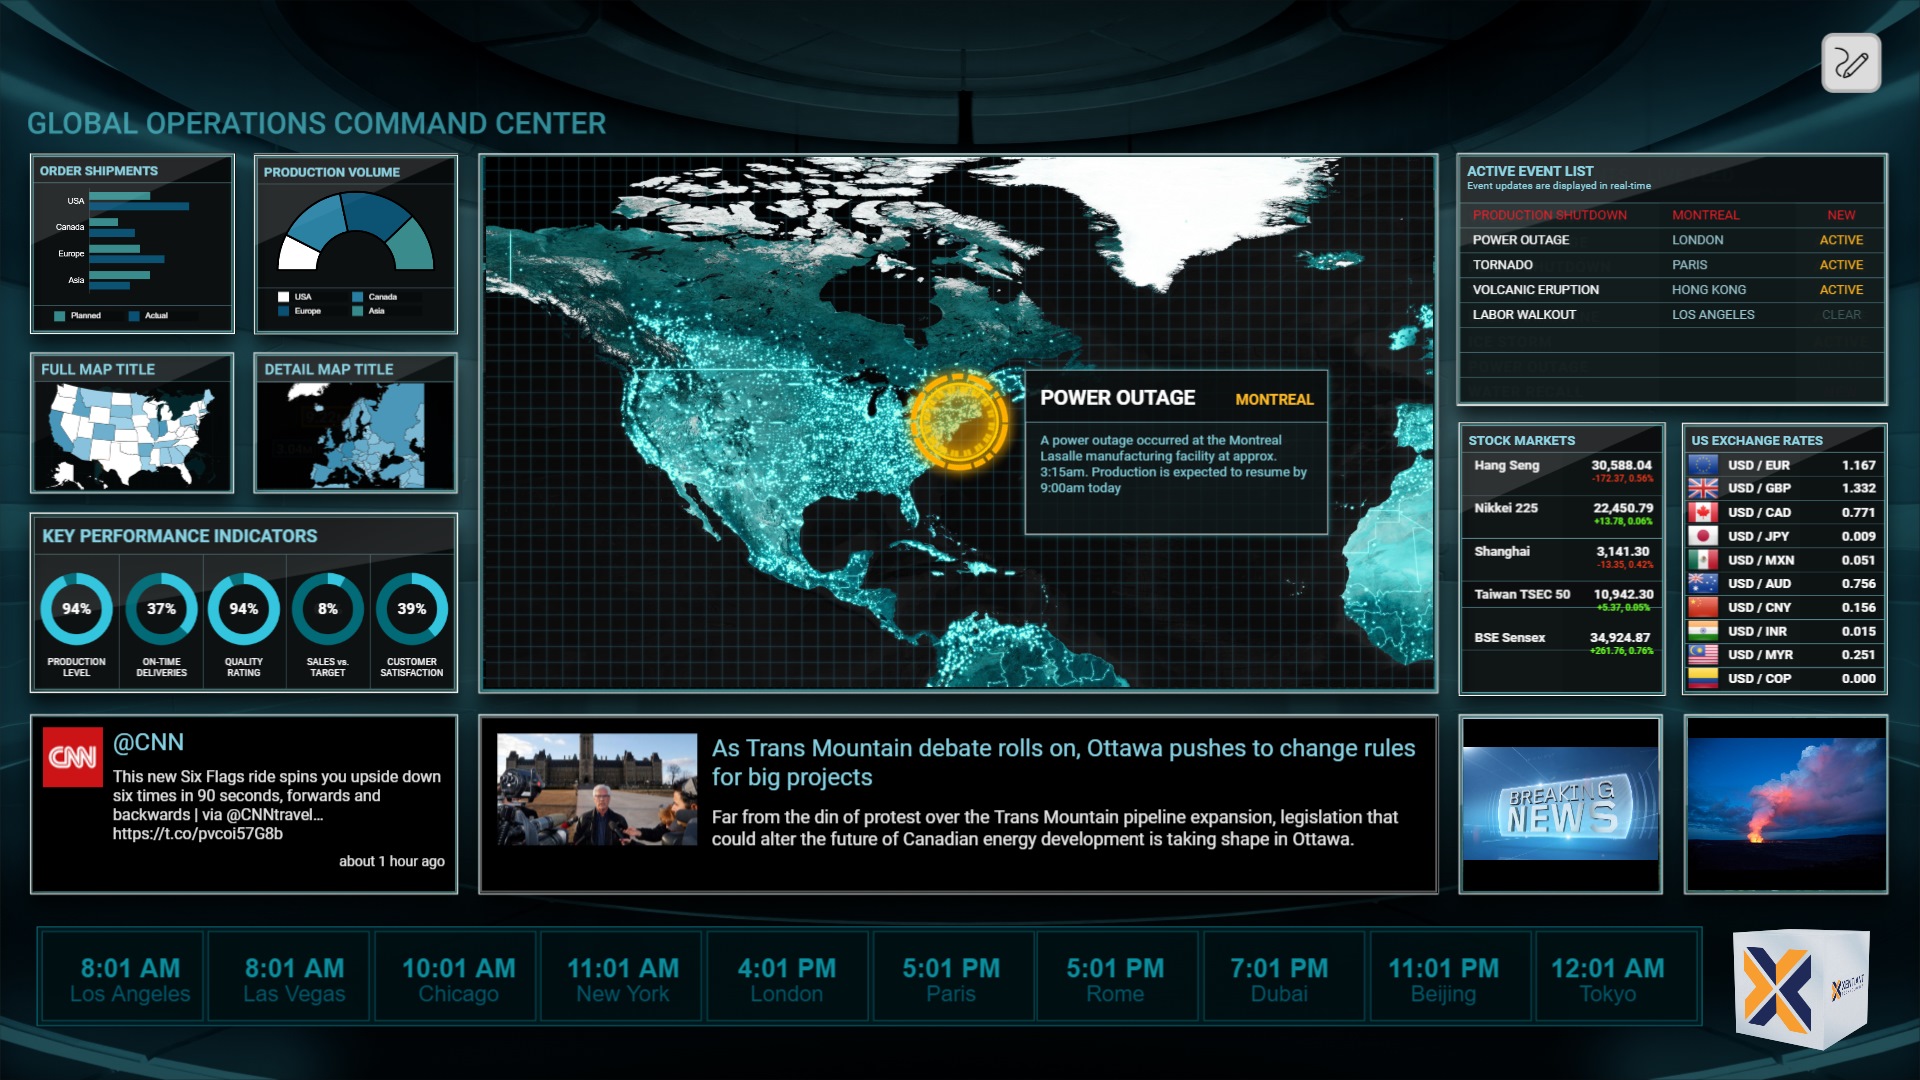Click the Labor Walkout Los Angeles CLEAR button
The height and width of the screenshot is (1080, 1920).
tap(1840, 314)
